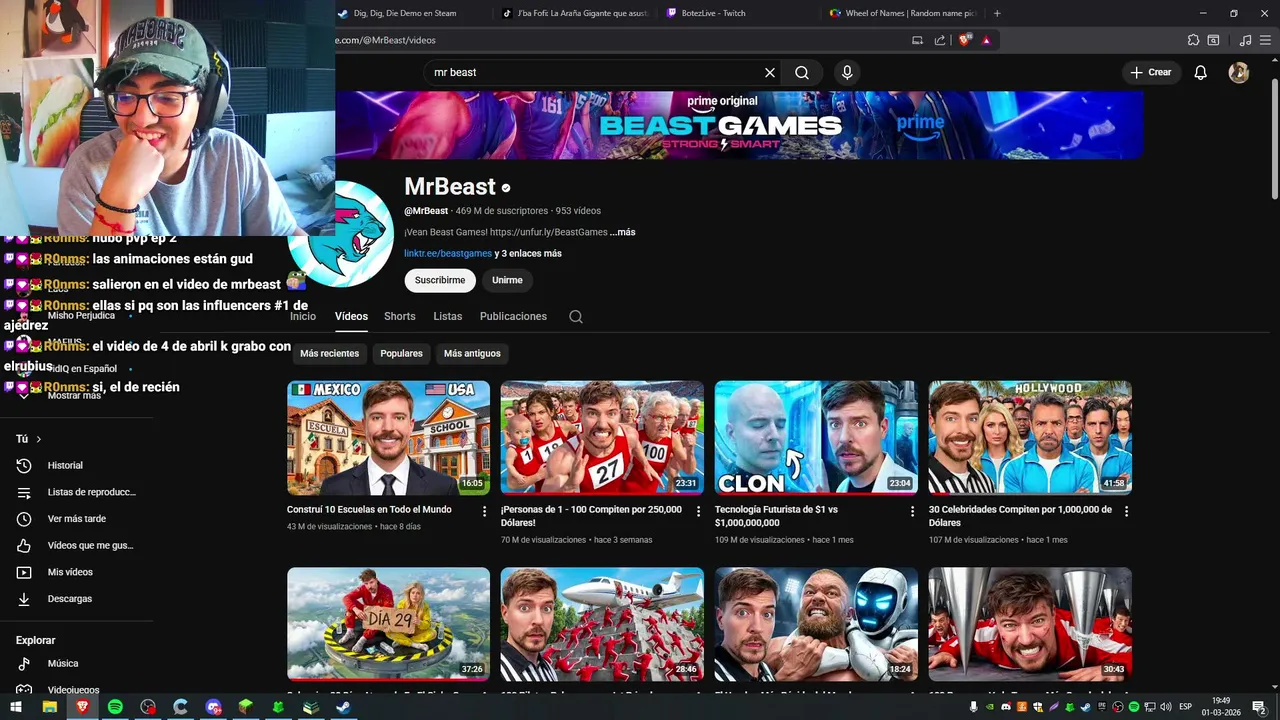Open the 30 Celebridades Hollywood thumbnail
The image size is (1280, 720).
coord(1030,437)
